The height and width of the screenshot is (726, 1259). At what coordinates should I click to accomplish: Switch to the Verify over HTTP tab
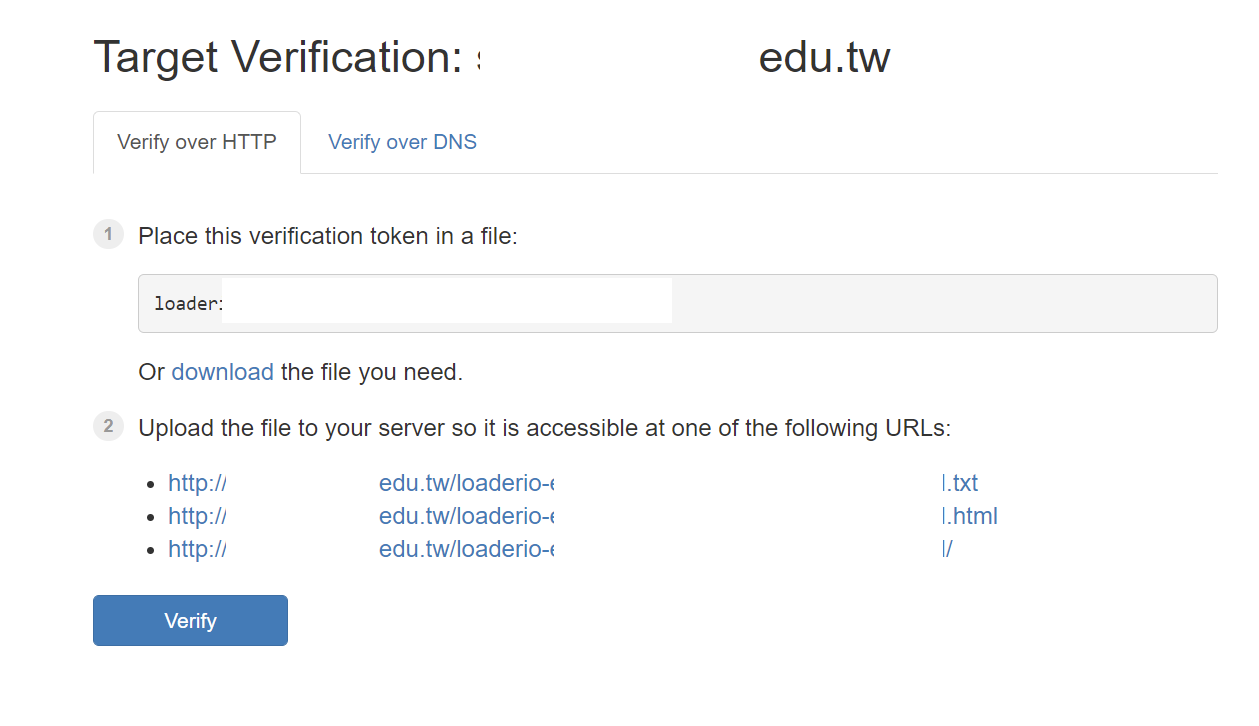click(197, 142)
